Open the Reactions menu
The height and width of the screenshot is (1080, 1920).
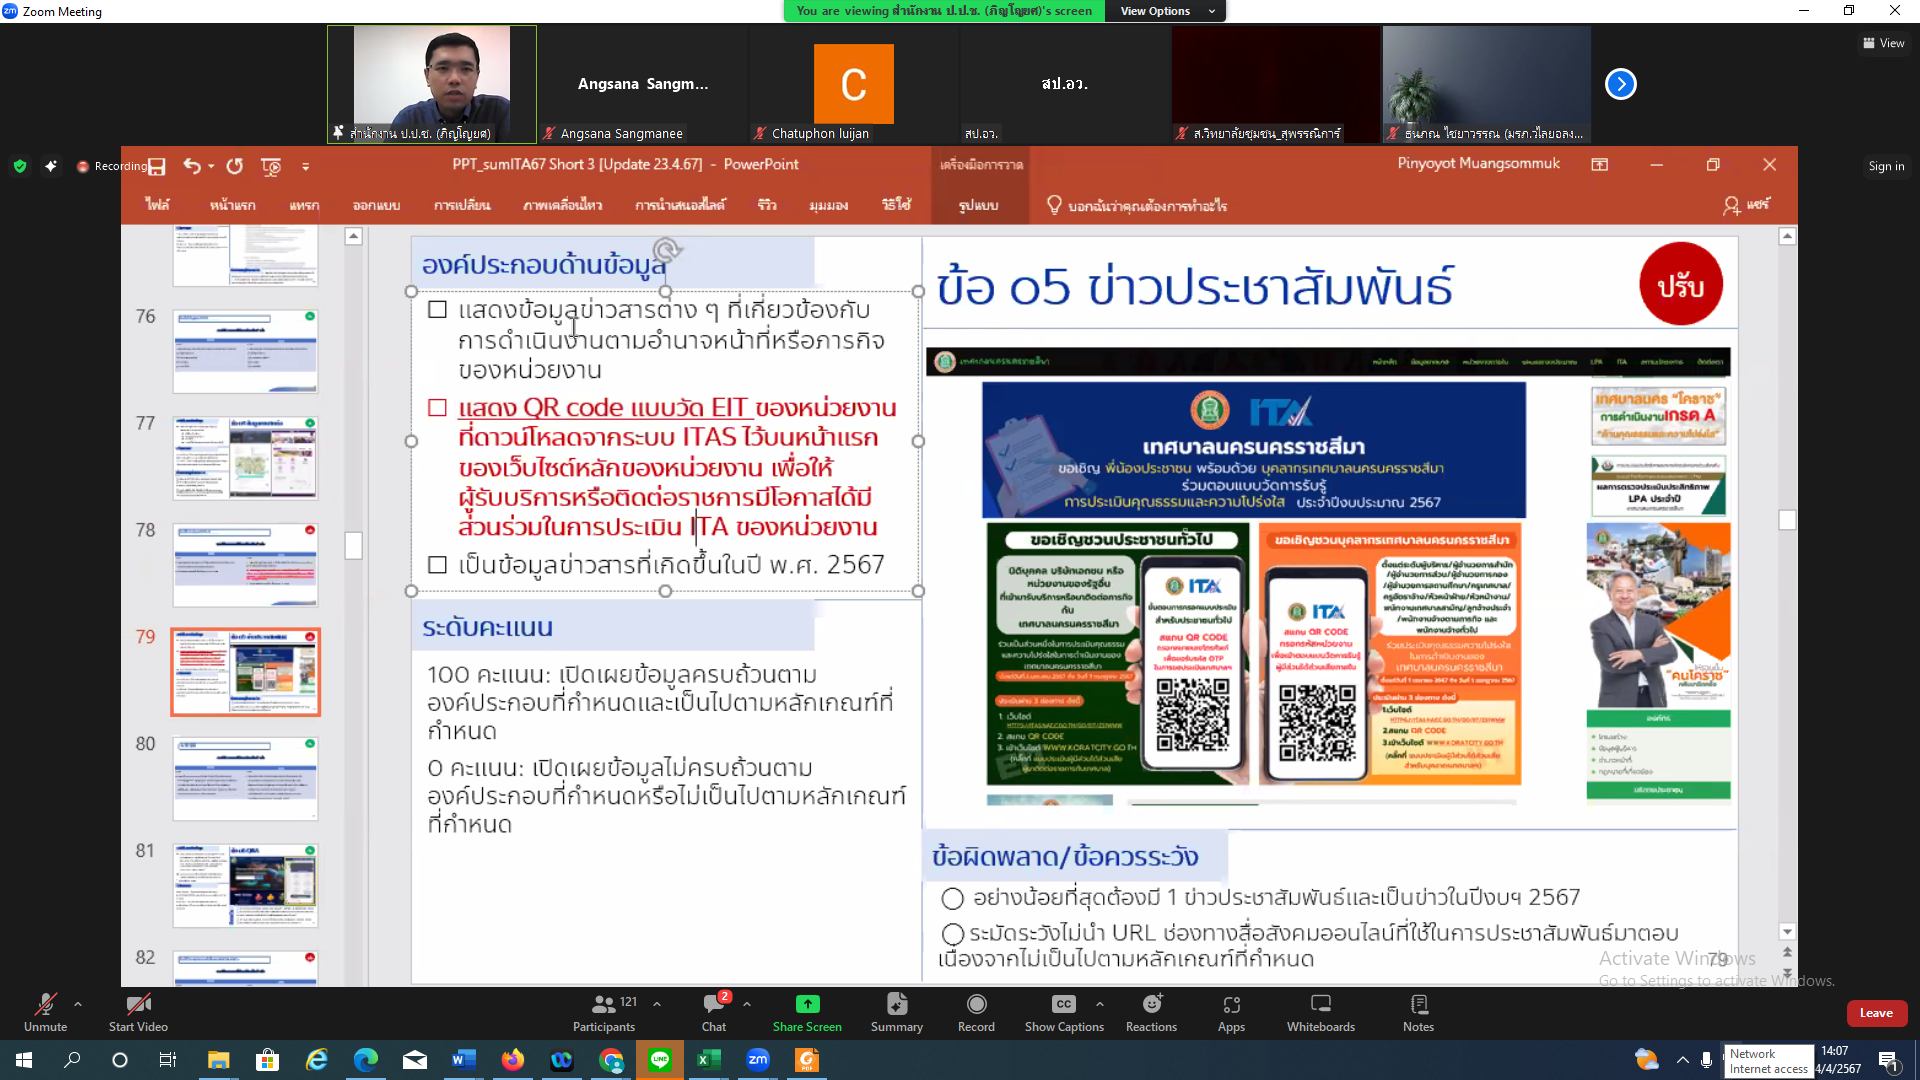1151,1012
